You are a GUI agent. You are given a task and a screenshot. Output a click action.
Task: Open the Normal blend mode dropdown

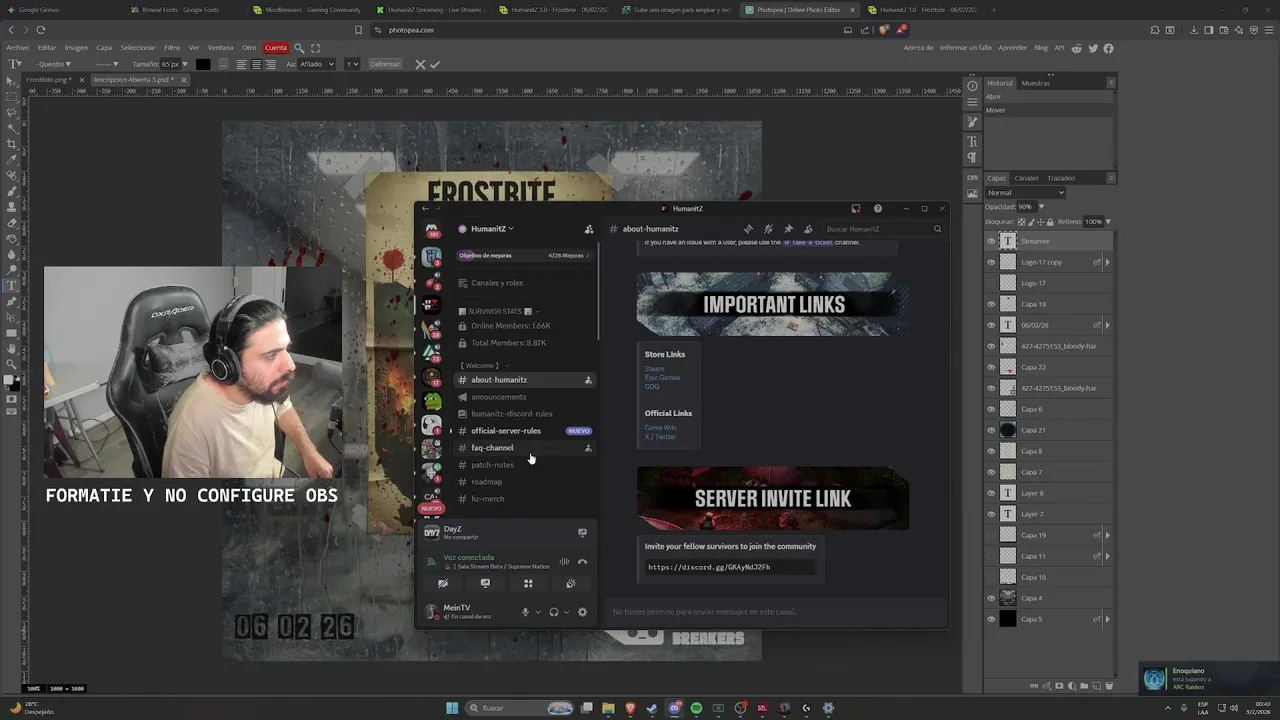[1025, 193]
